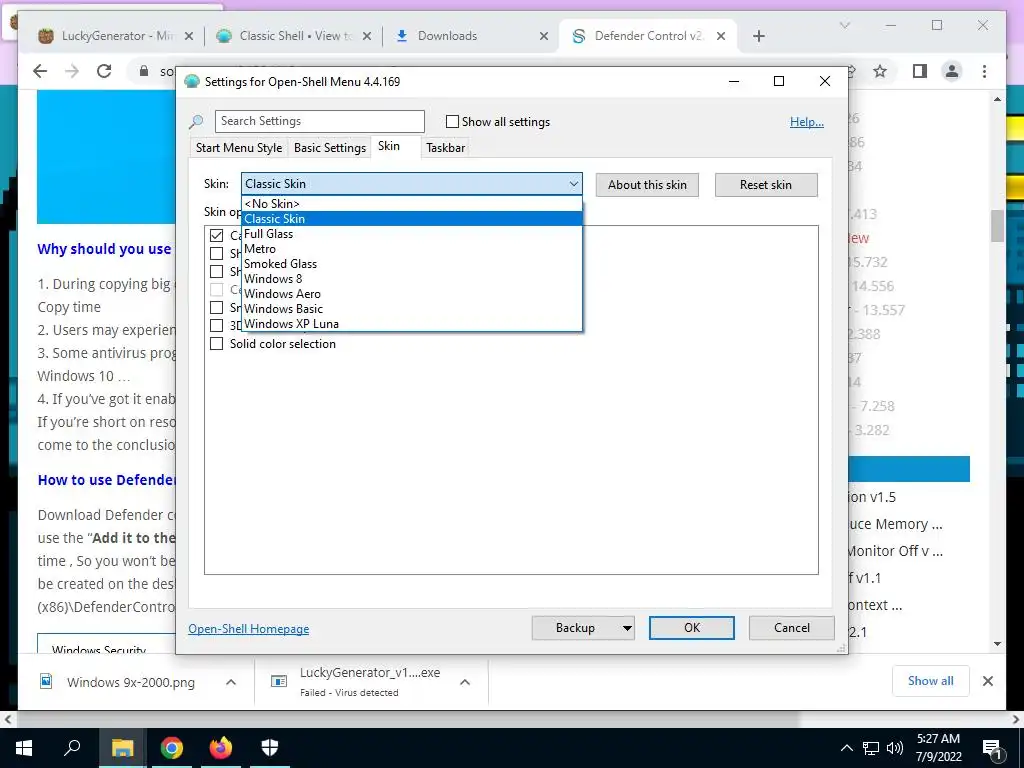
Task: Select the Full Glass skin option
Action: click(x=411, y=234)
